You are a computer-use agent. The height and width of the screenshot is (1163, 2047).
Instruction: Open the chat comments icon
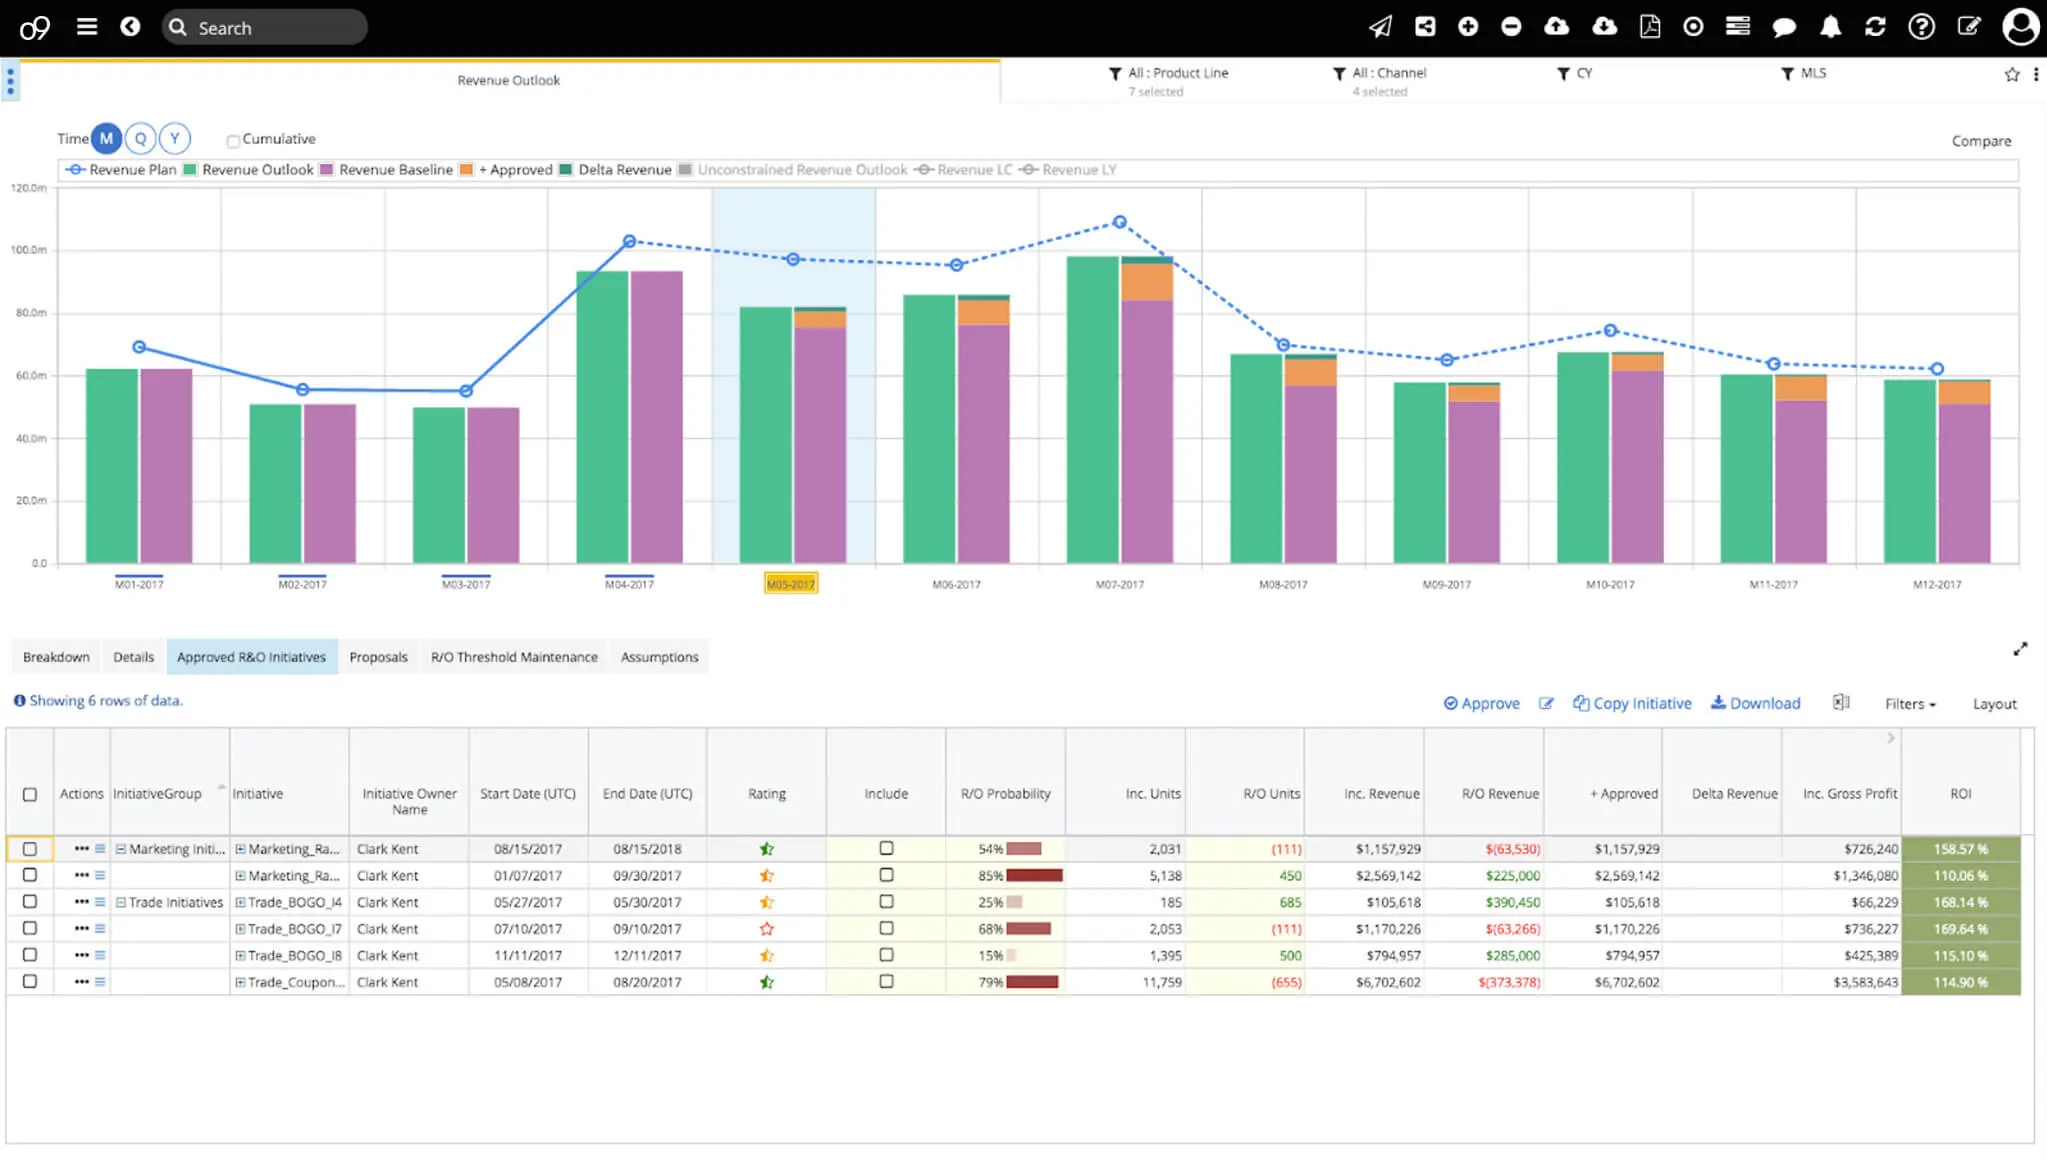tap(1784, 27)
